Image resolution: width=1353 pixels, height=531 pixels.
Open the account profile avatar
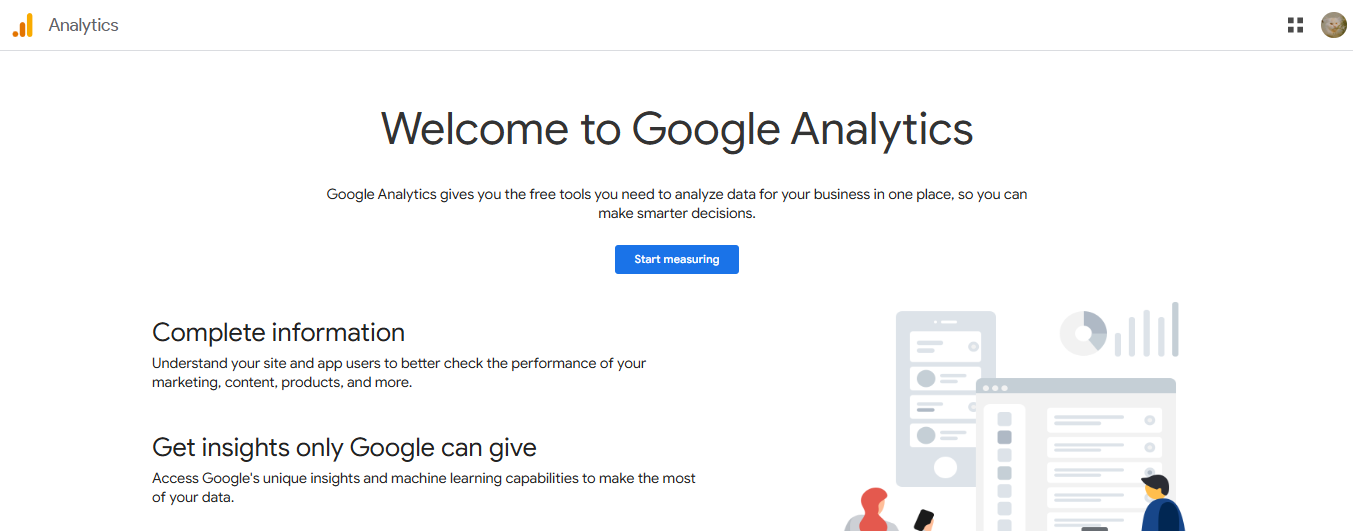pos(1333,25)
